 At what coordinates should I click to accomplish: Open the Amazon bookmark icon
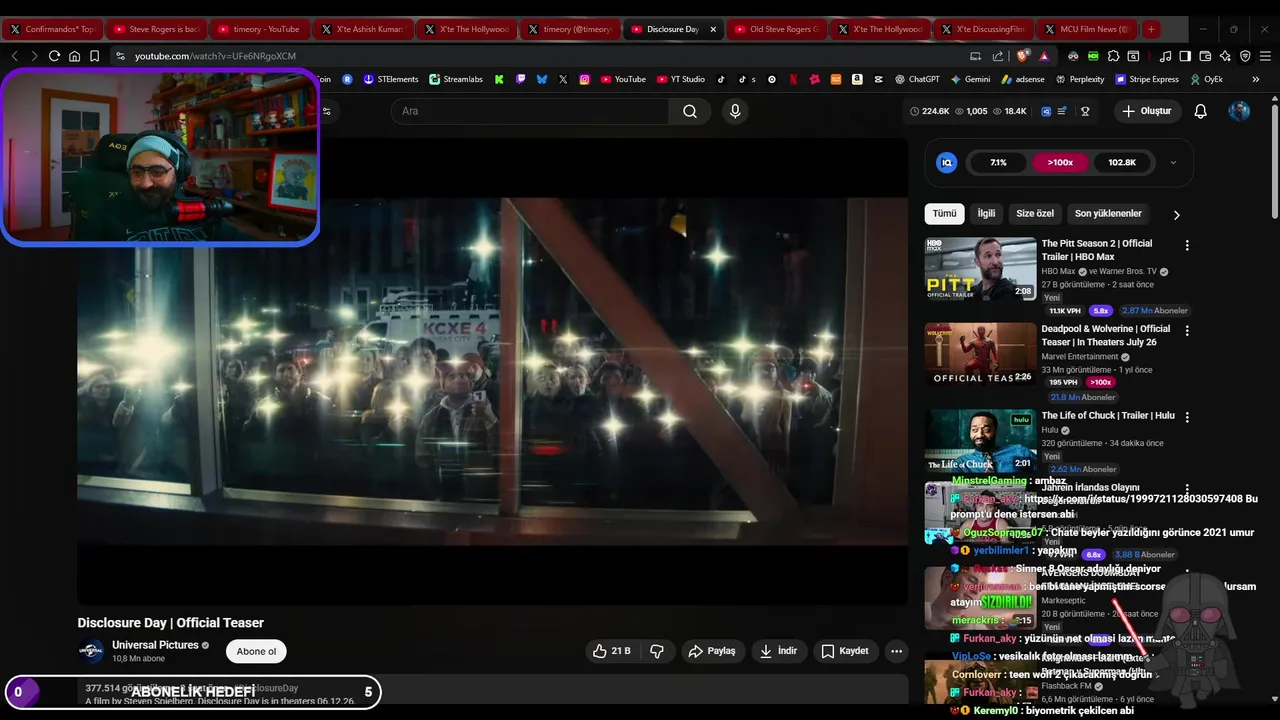[x=857, y=79]
